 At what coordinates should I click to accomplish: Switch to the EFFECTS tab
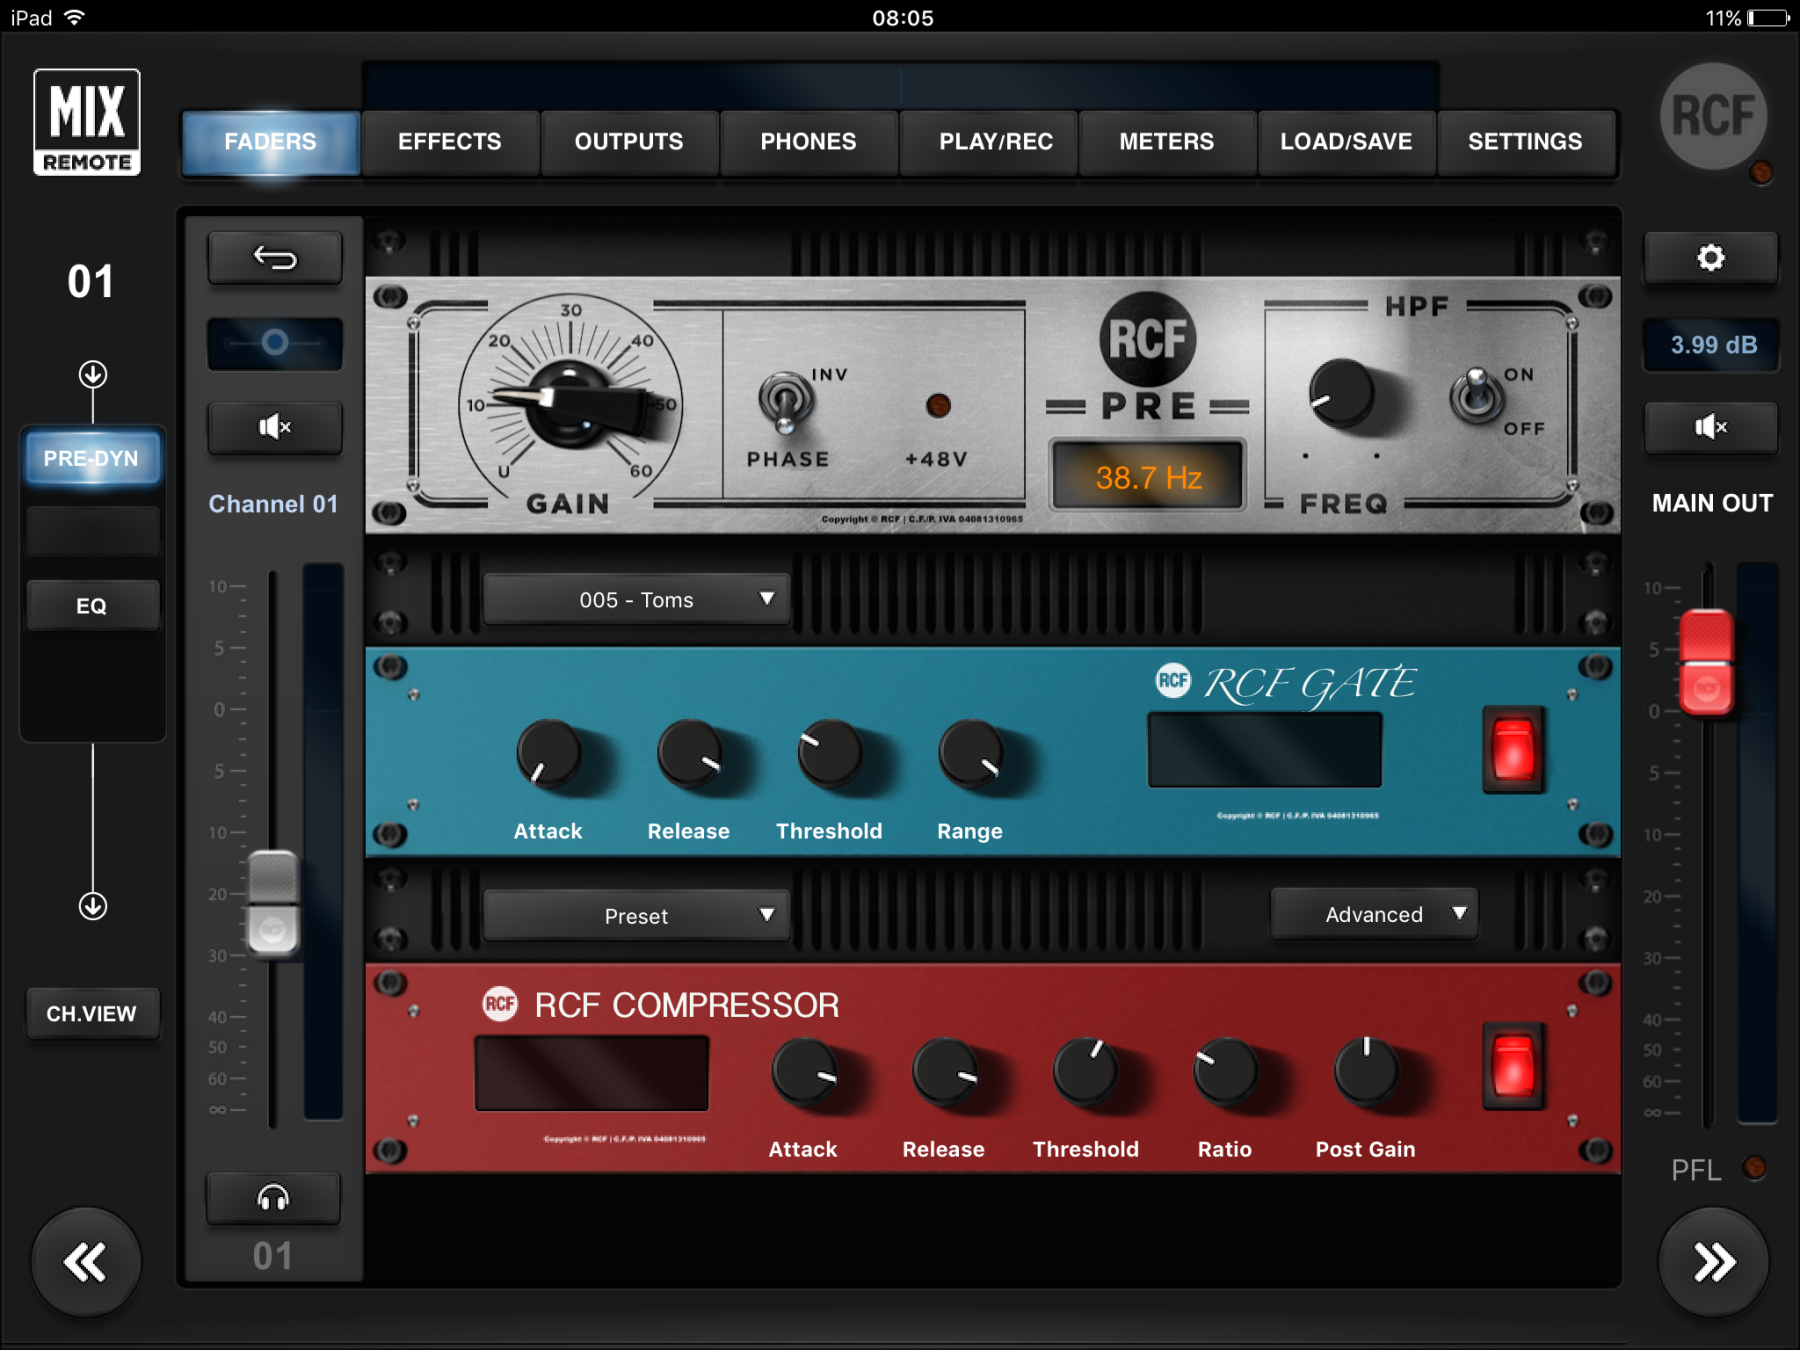click(449, 142)
